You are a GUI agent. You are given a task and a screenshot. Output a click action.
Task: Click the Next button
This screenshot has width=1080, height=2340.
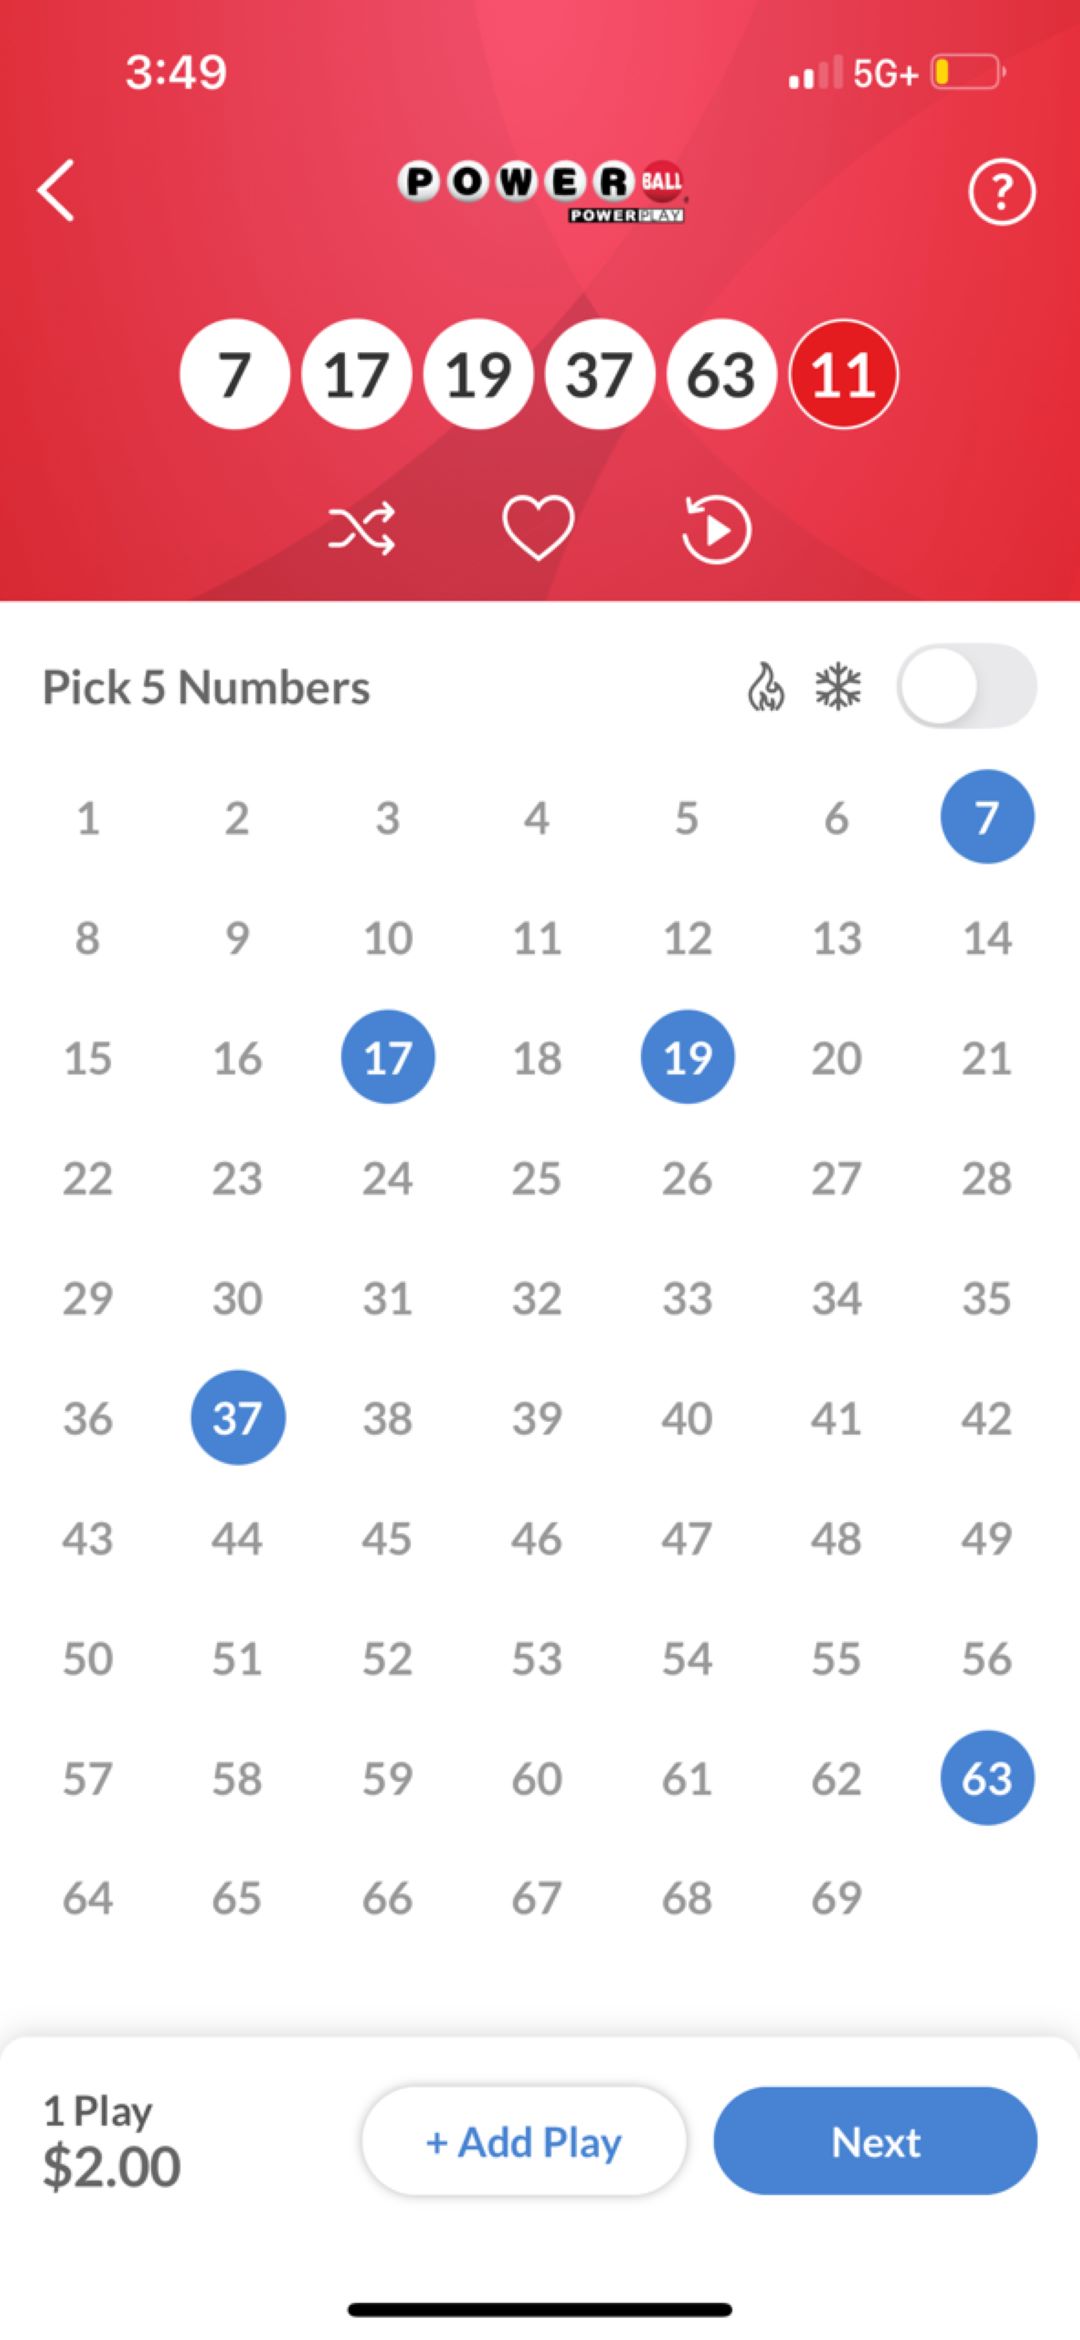875,2141
